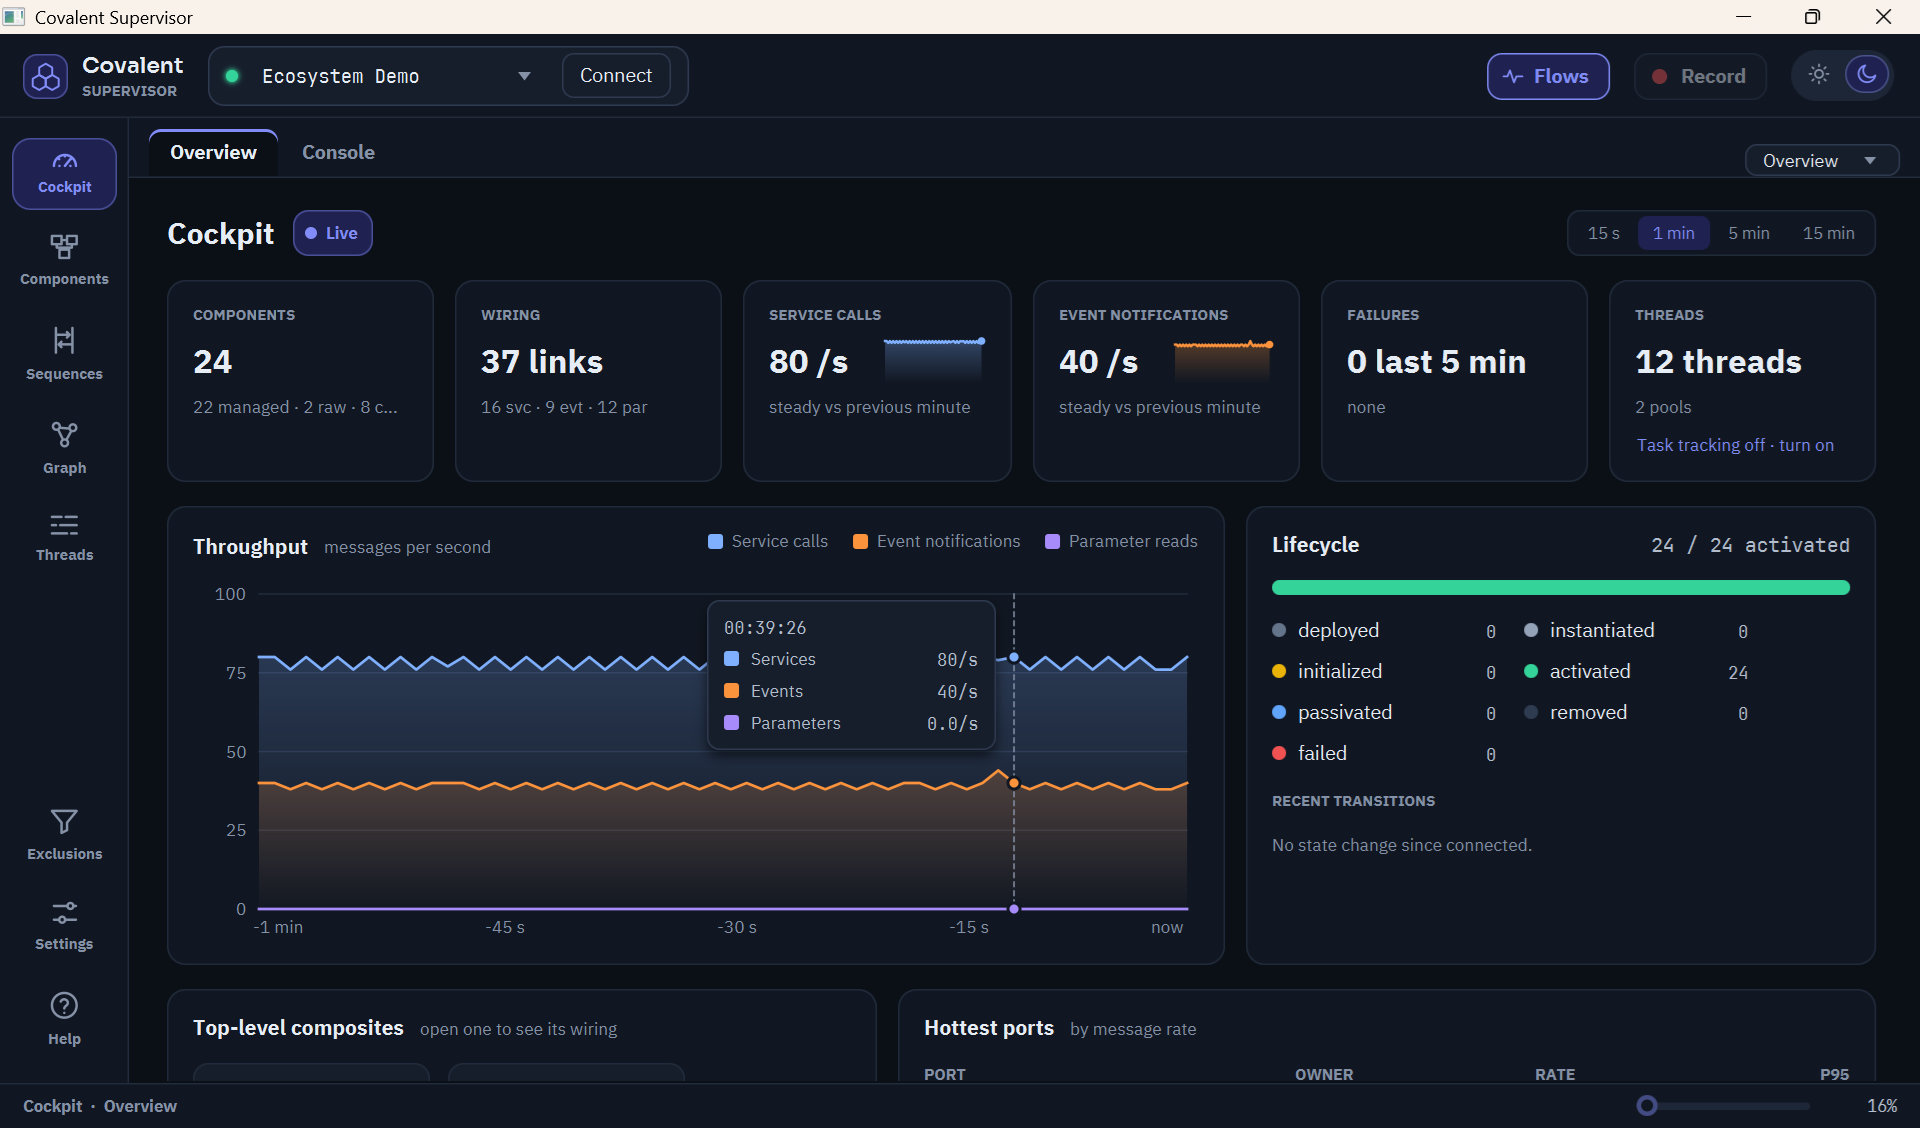Select the 5 min time range
Screen dimensions: 1920x1128
coord(1748,233)
